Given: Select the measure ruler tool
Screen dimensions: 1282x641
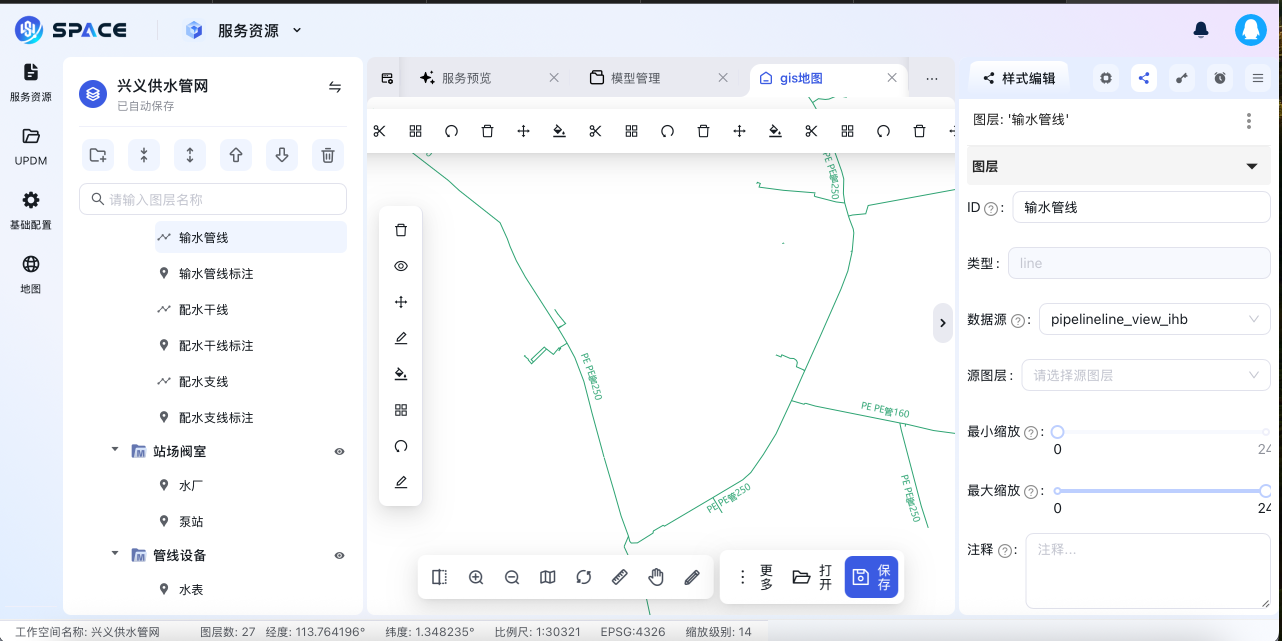Looking at the screenshot, I should click(x=619, y=577).
